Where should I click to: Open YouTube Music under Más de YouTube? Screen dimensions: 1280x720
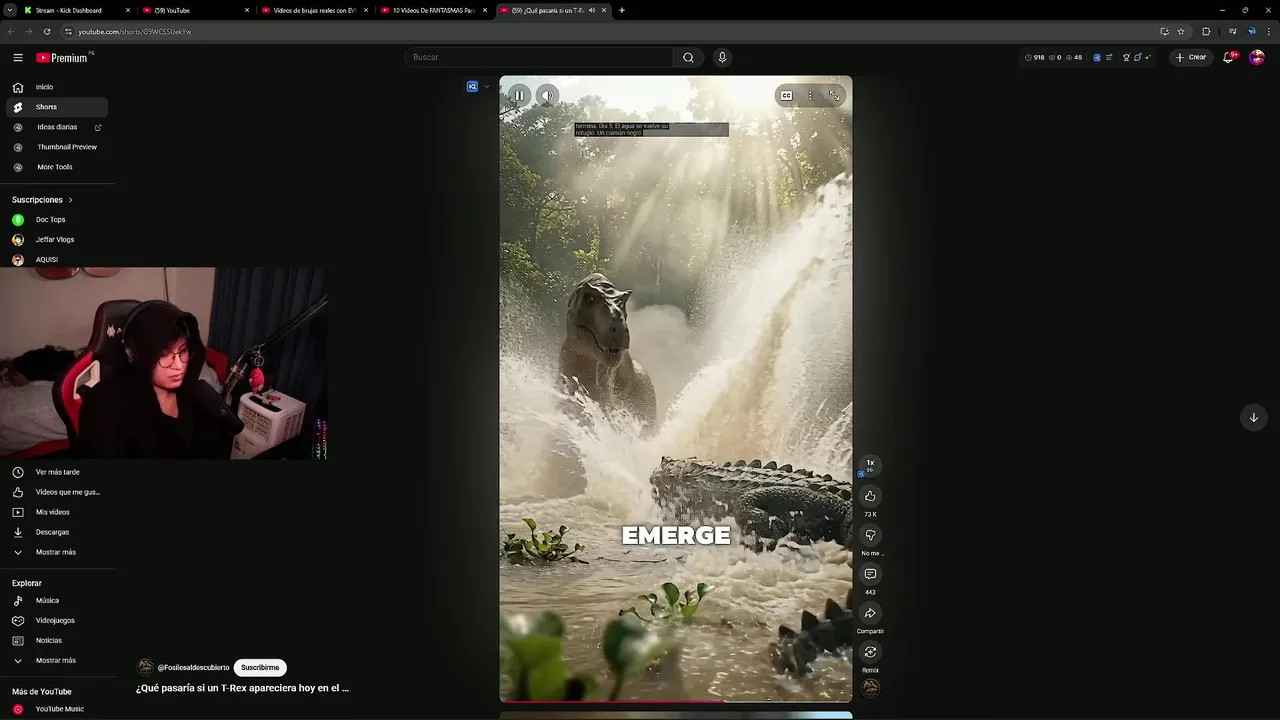click(x=57, y=709)
